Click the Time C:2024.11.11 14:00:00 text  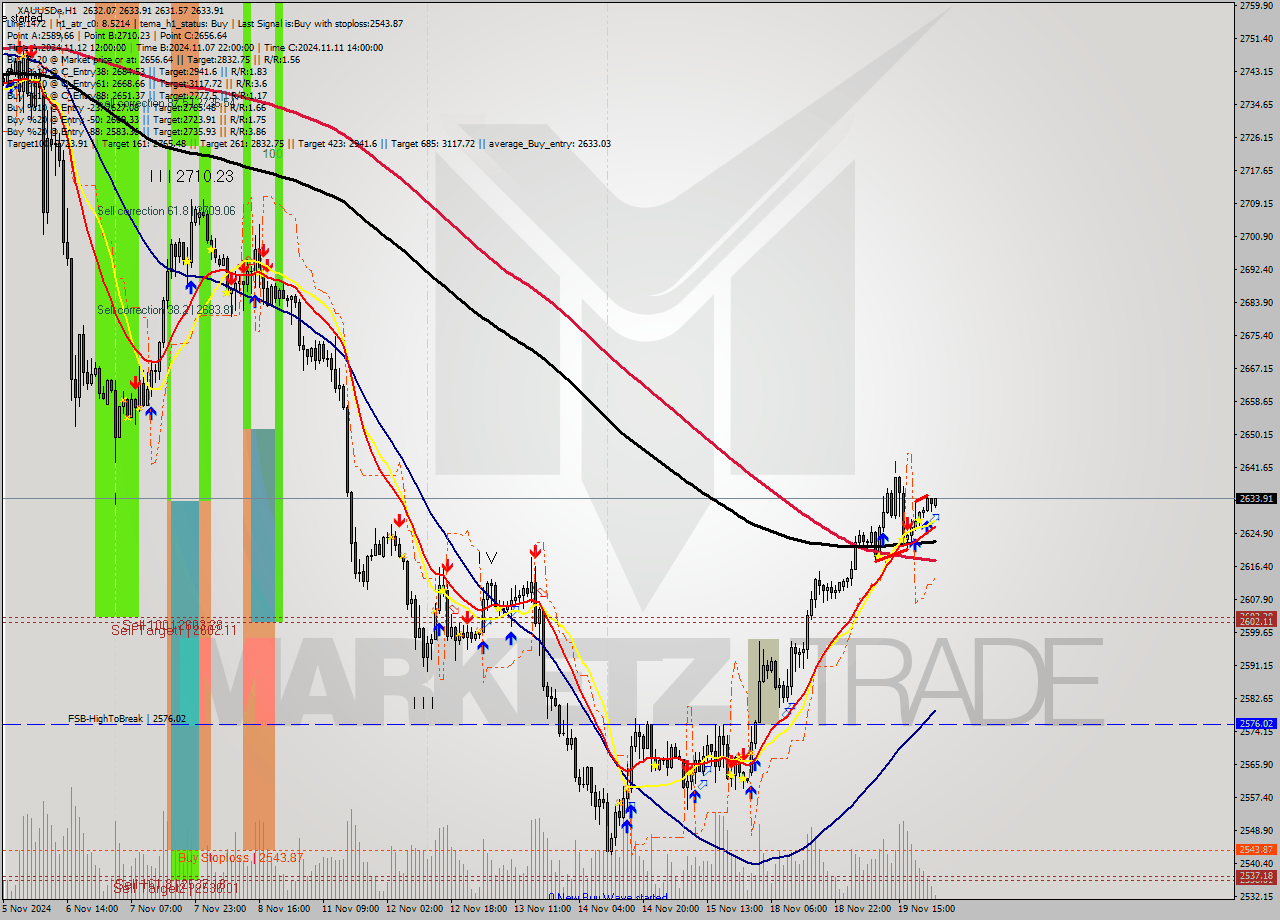pos(326,47)
